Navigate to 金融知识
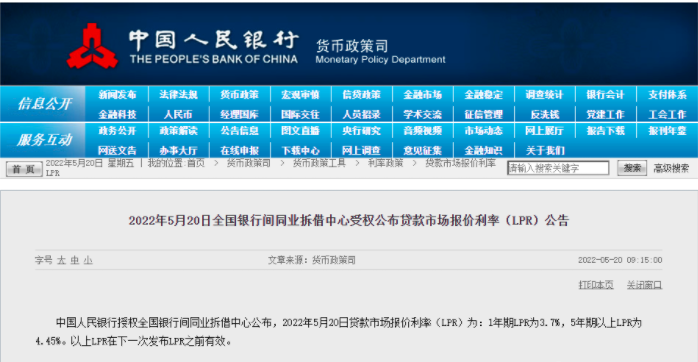The image size is (698, 362). point(483,150)
